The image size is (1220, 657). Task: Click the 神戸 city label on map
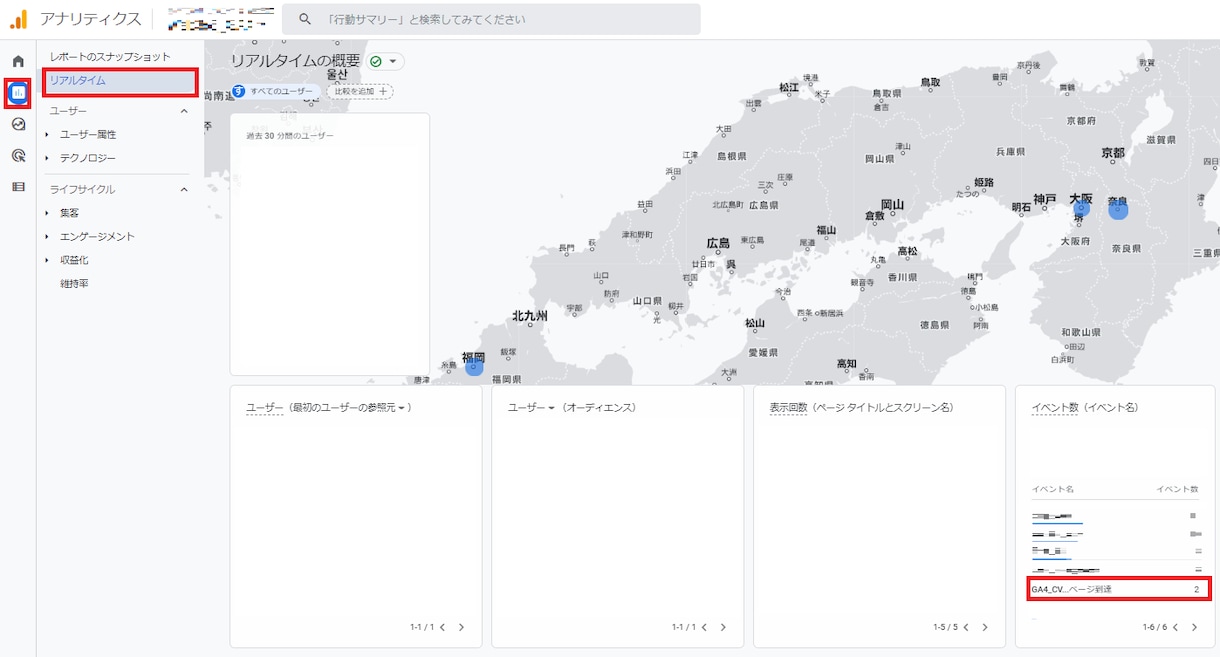pos(1045,199)
